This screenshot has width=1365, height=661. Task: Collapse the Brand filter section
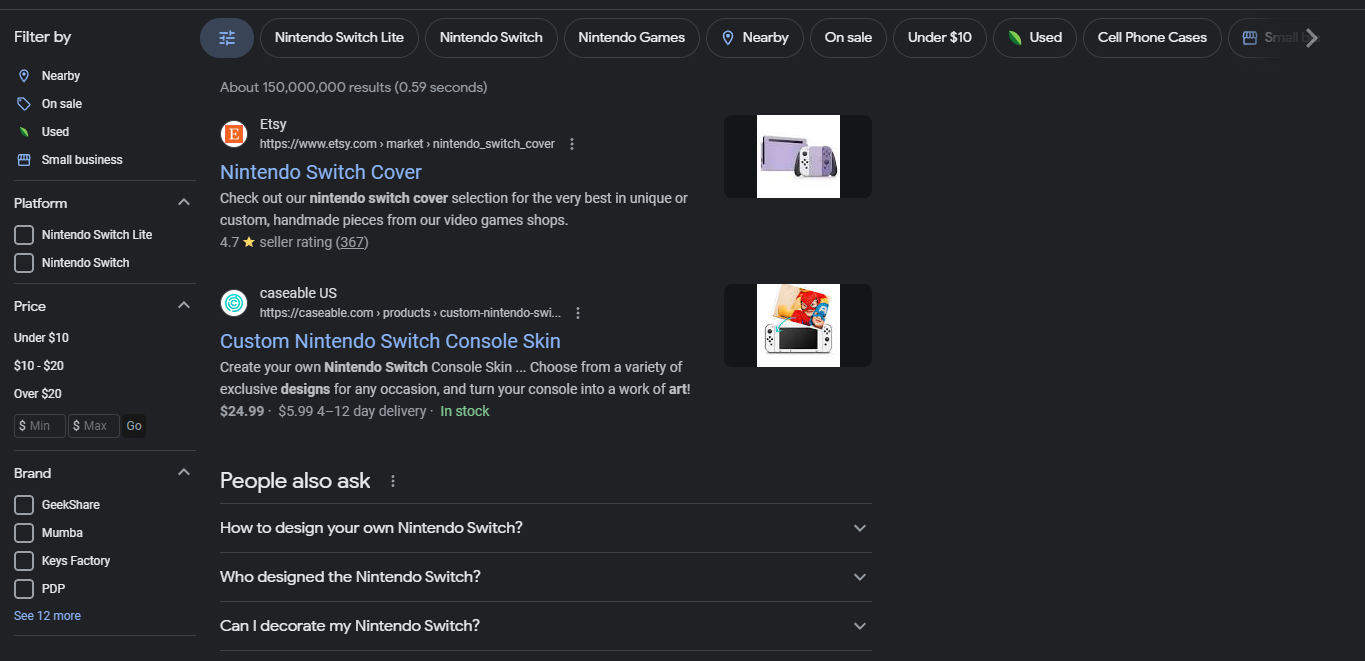point(184,473)
